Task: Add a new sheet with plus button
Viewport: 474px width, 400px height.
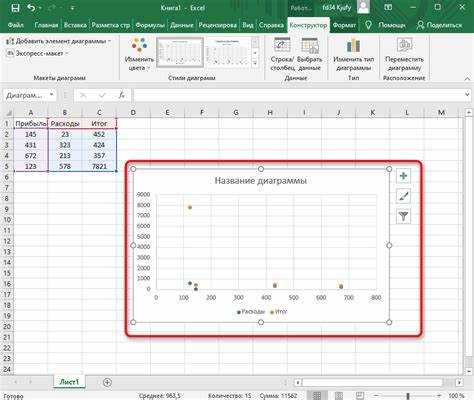Action: (107, 382)
